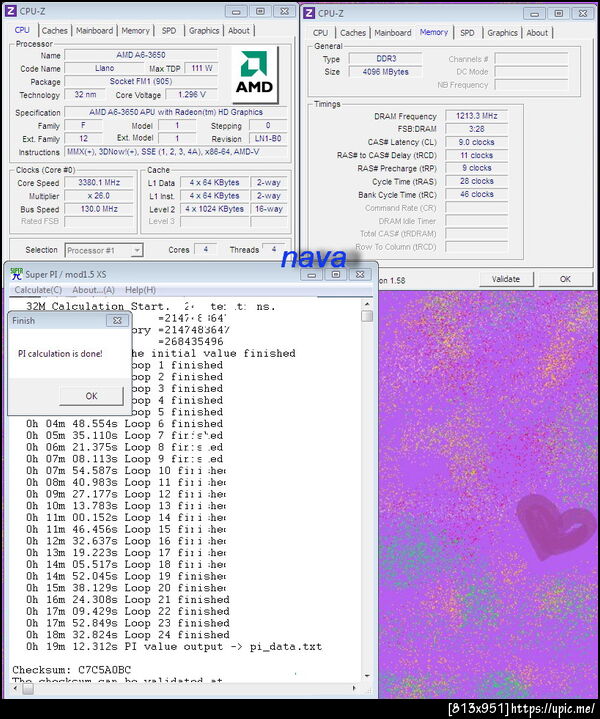Viewport: 600px width, 719px height.
Task: Click the Package value Socket FM1 (905)
Action: tap(141, 82)
